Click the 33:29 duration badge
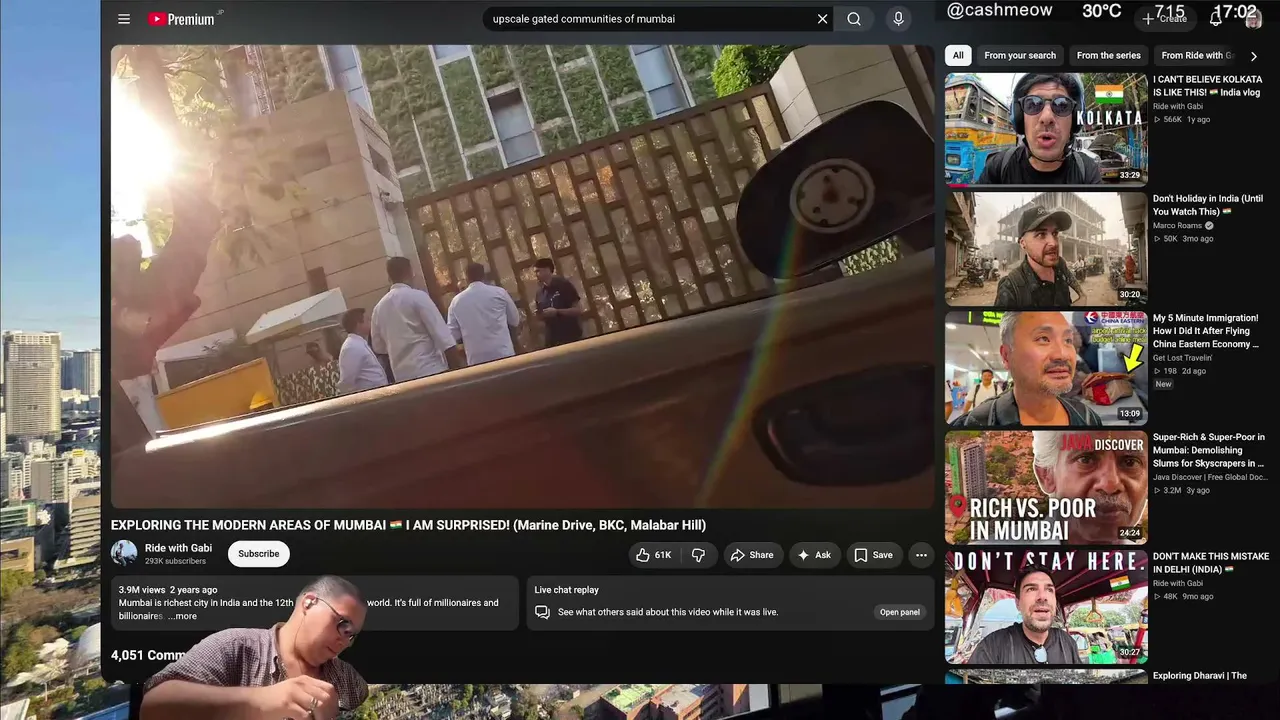 tap(1129, 175)
